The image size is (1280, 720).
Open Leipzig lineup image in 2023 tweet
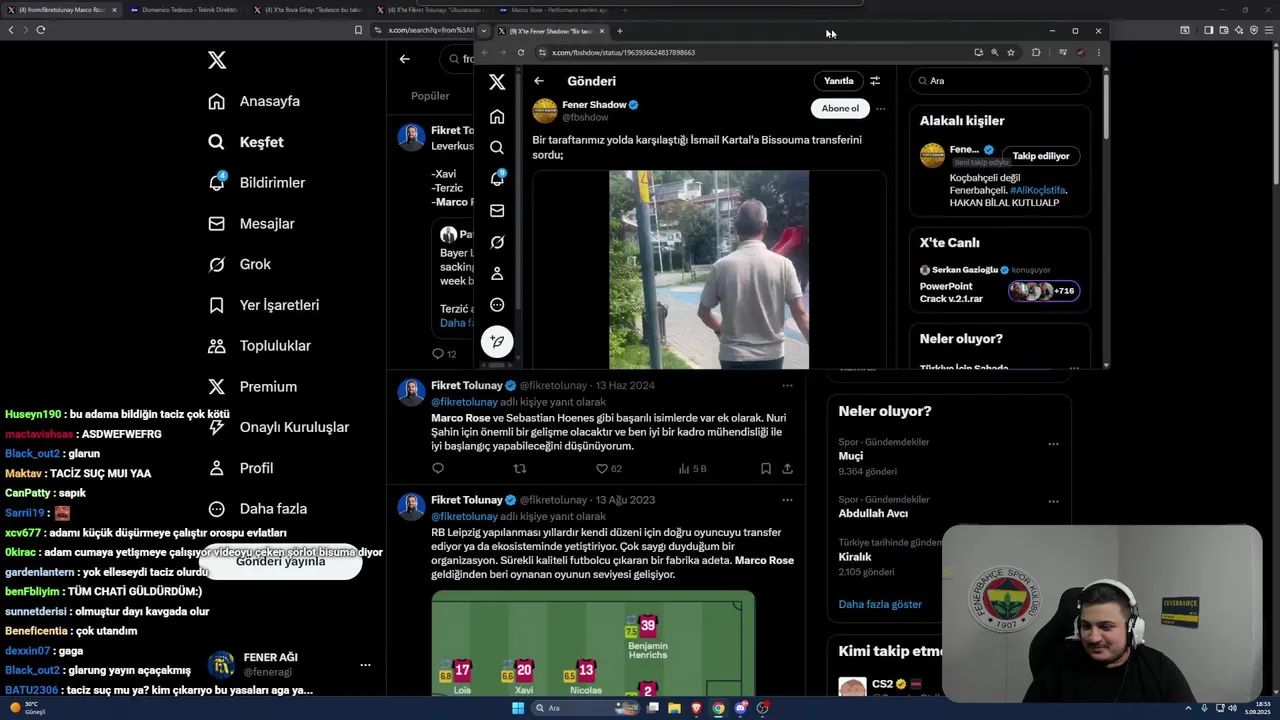(593, 644)
